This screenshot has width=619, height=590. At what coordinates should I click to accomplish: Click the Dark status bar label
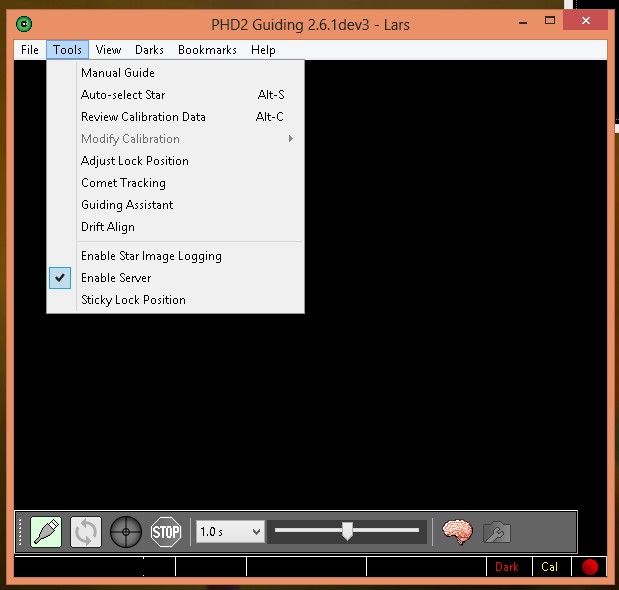(506, 567)
